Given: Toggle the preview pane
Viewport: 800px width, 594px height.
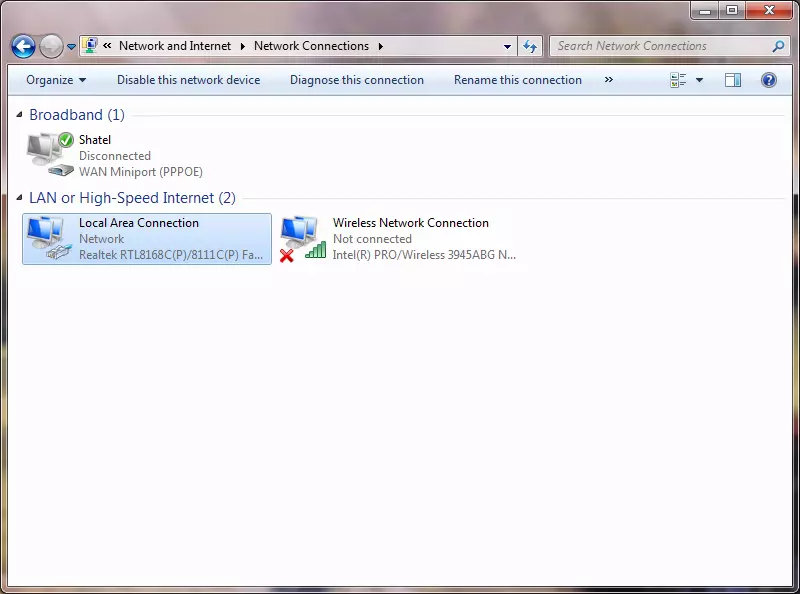Looking at the screenshot, I should coord(733,80).
